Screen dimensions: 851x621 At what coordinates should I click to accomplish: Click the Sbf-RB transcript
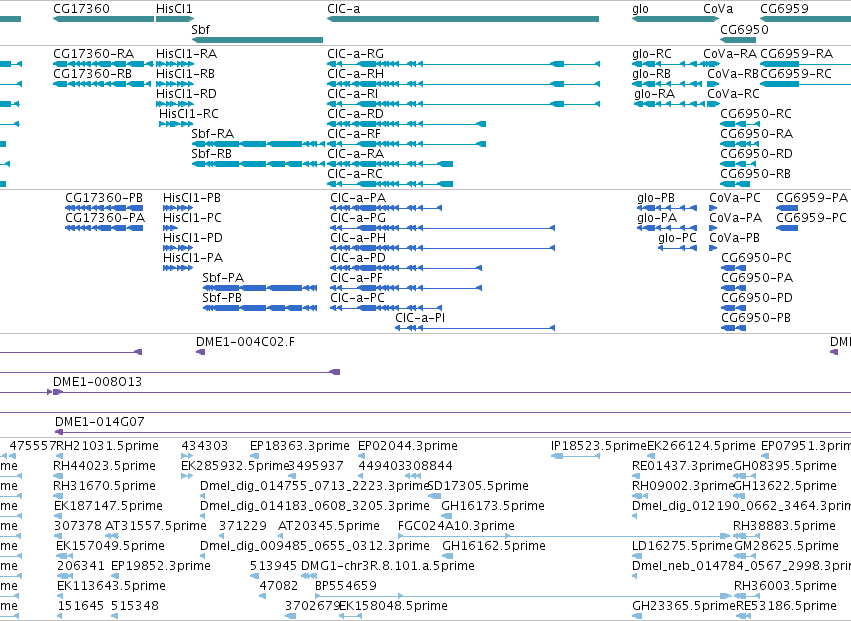pyautogui.click(x=258, y=164)
